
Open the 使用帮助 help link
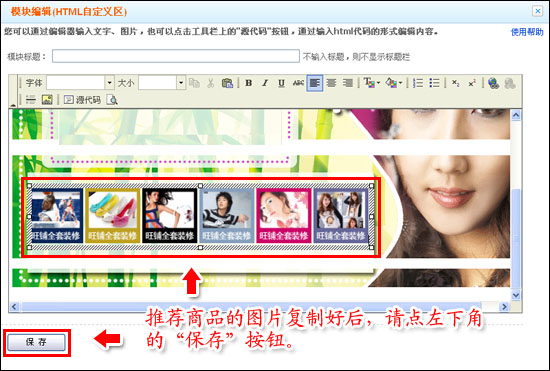pyautogui.click(x=527, y=32)
